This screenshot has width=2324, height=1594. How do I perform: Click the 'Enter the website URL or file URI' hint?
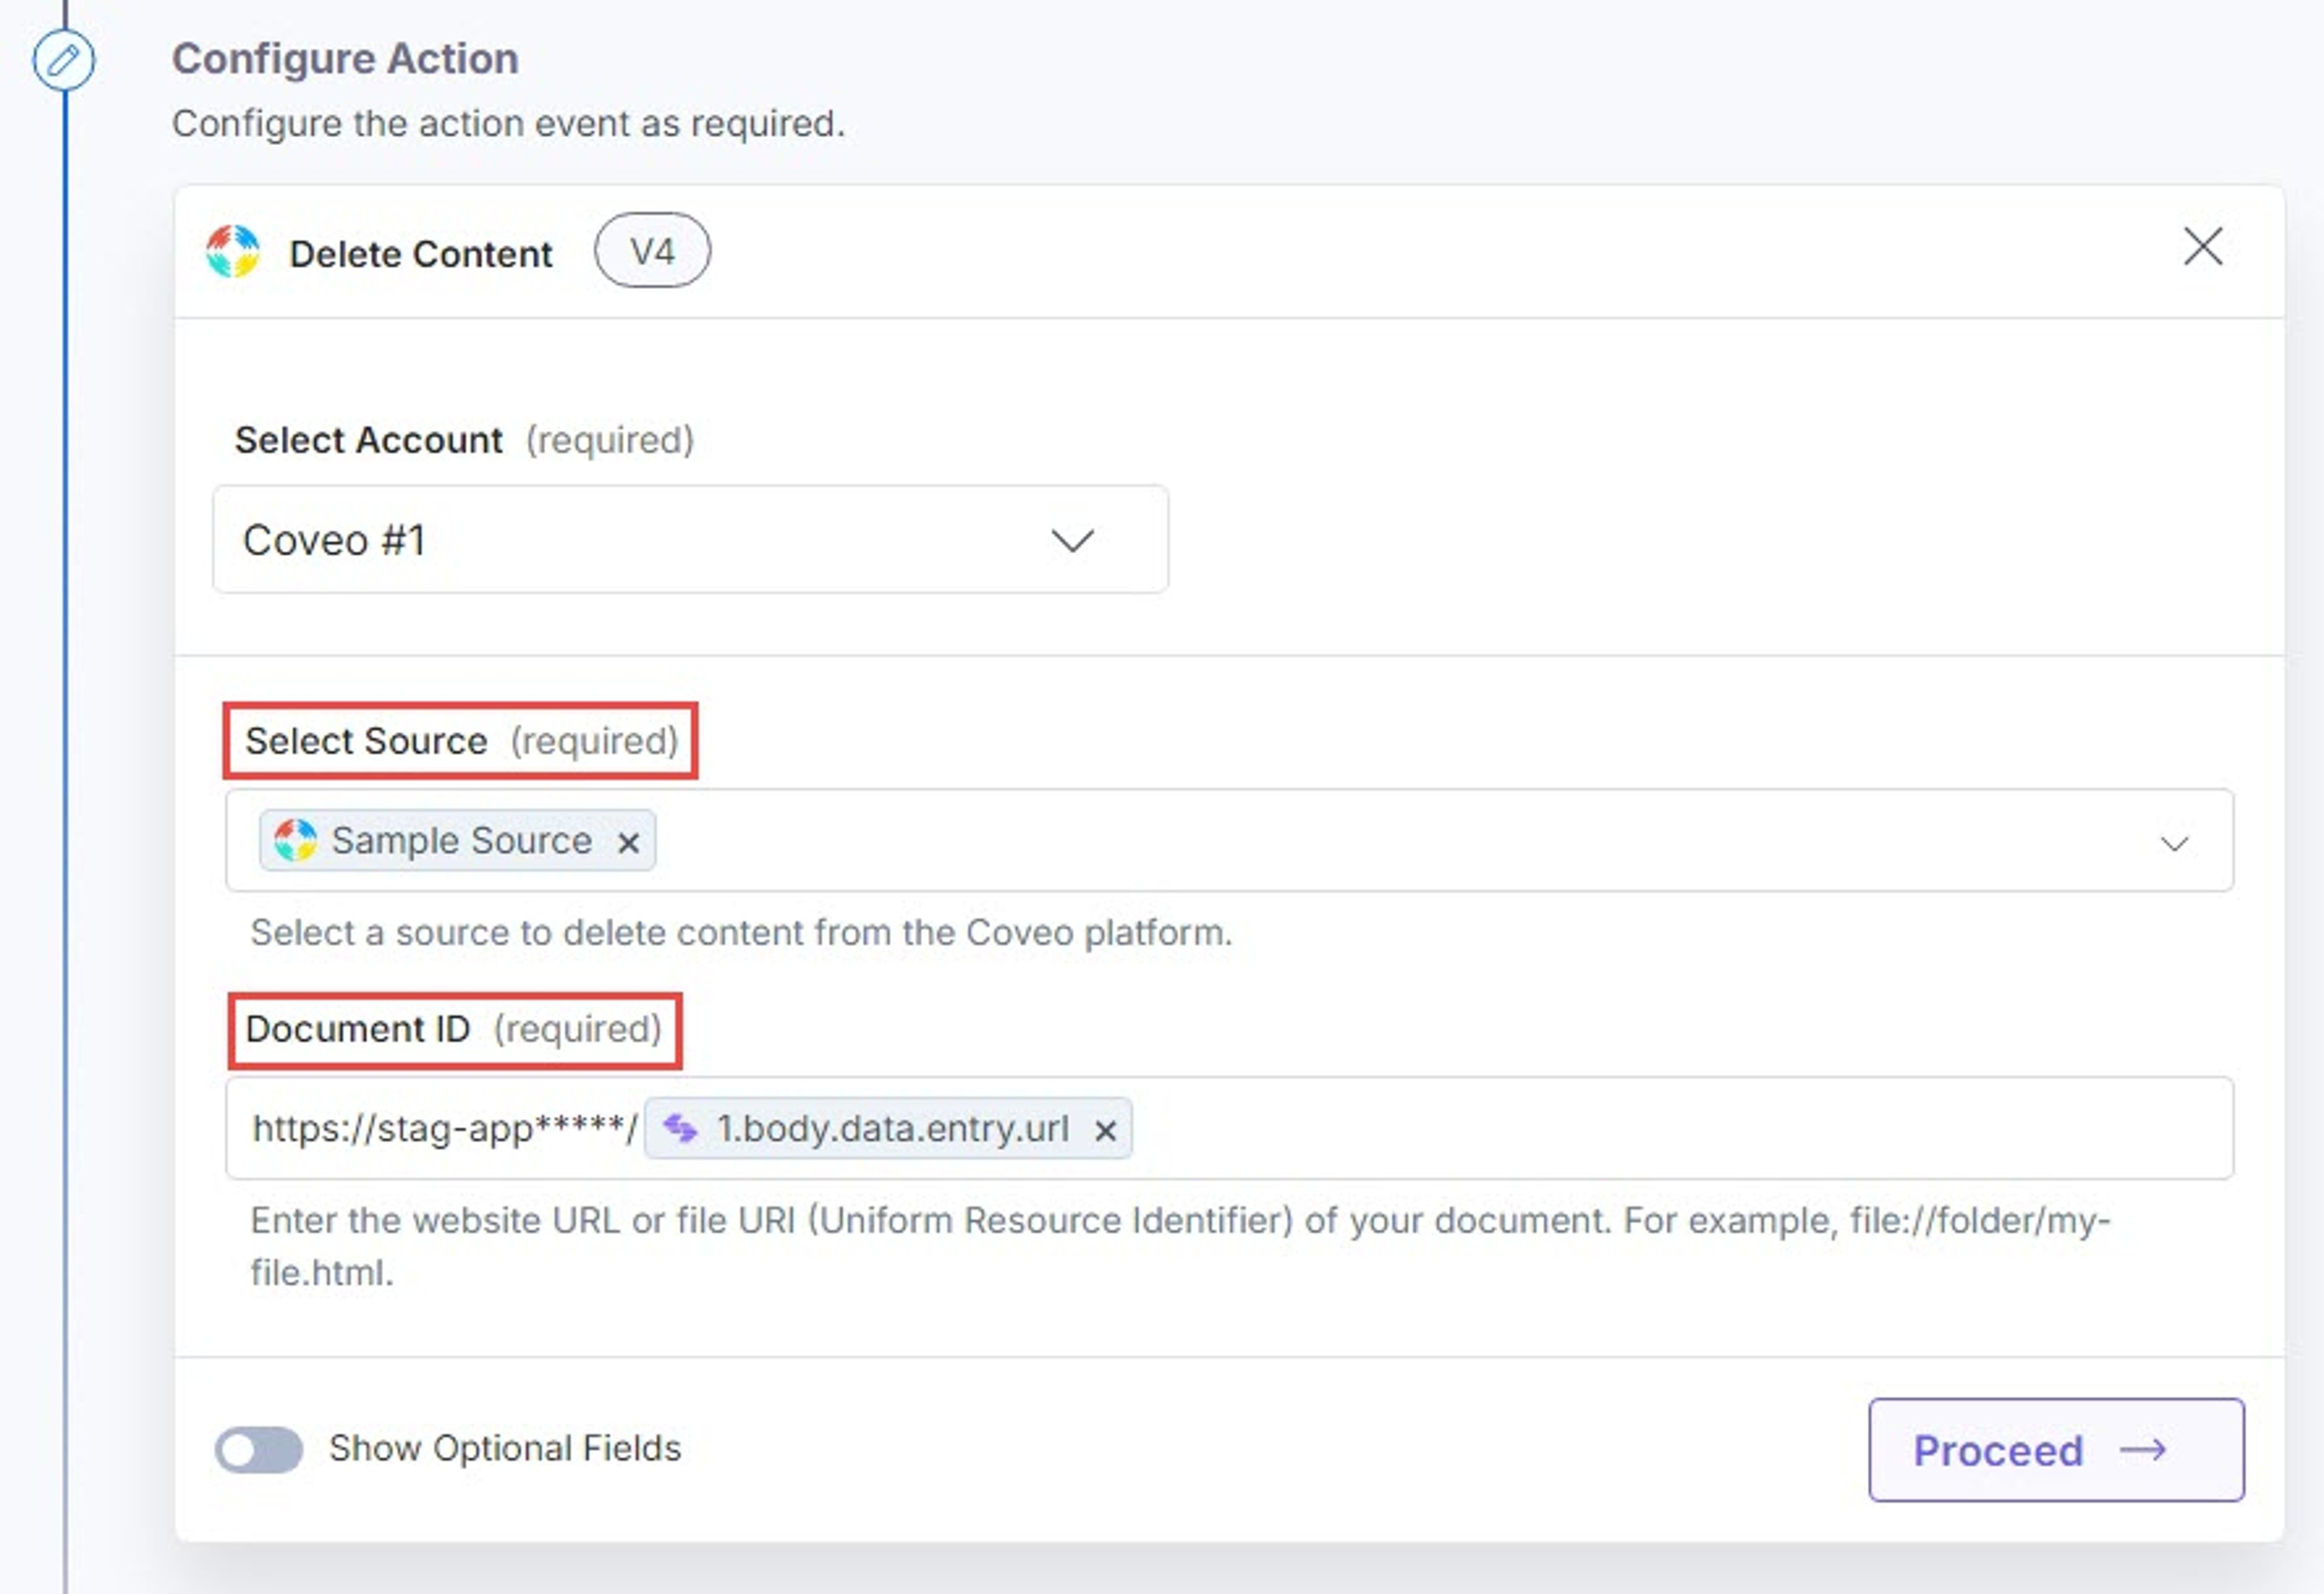1180,1246
